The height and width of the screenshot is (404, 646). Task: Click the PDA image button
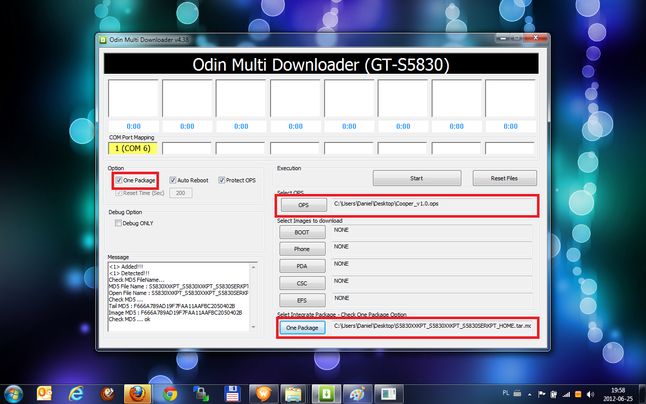pyautogui.click(x=302, y=266)
